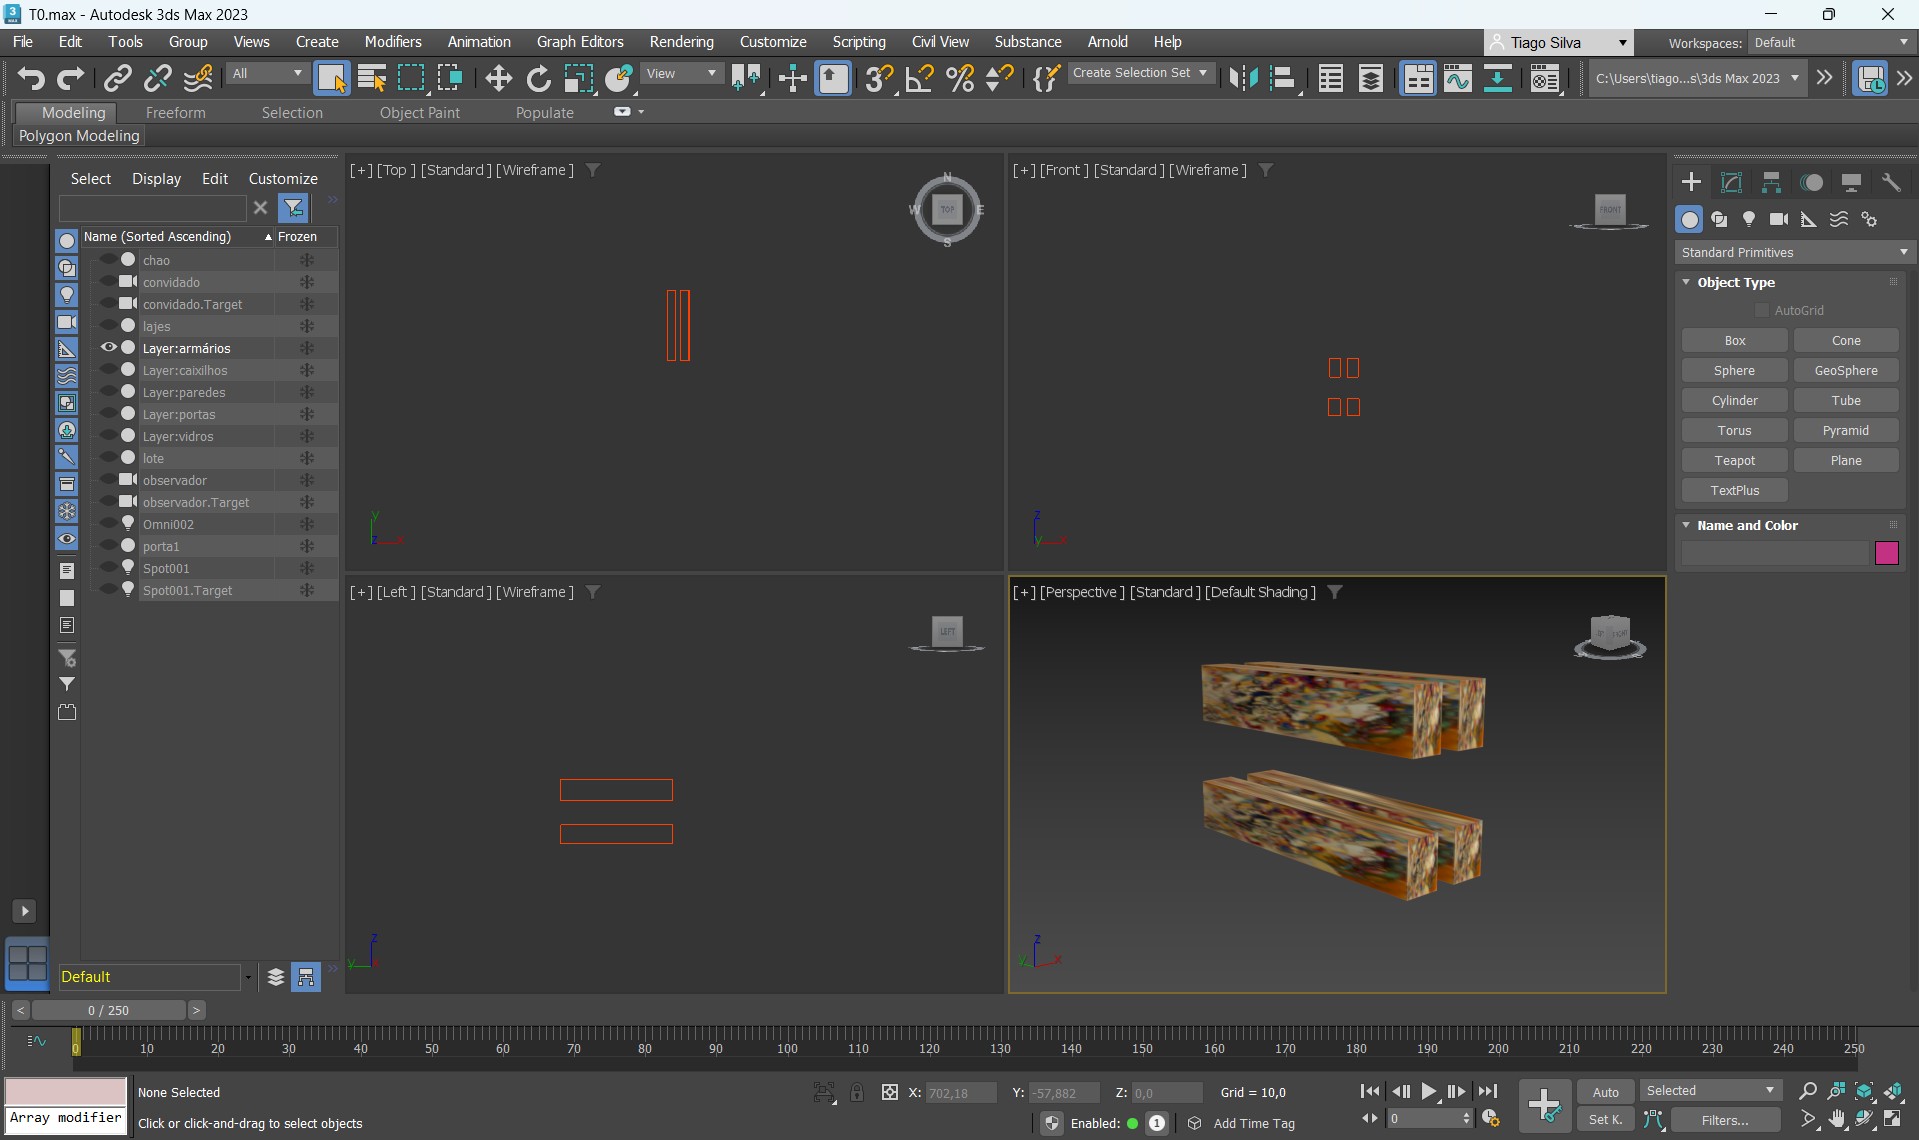Click the Mirror tool icon
Screen dimensions: 1919x1140
(1242, 78)
